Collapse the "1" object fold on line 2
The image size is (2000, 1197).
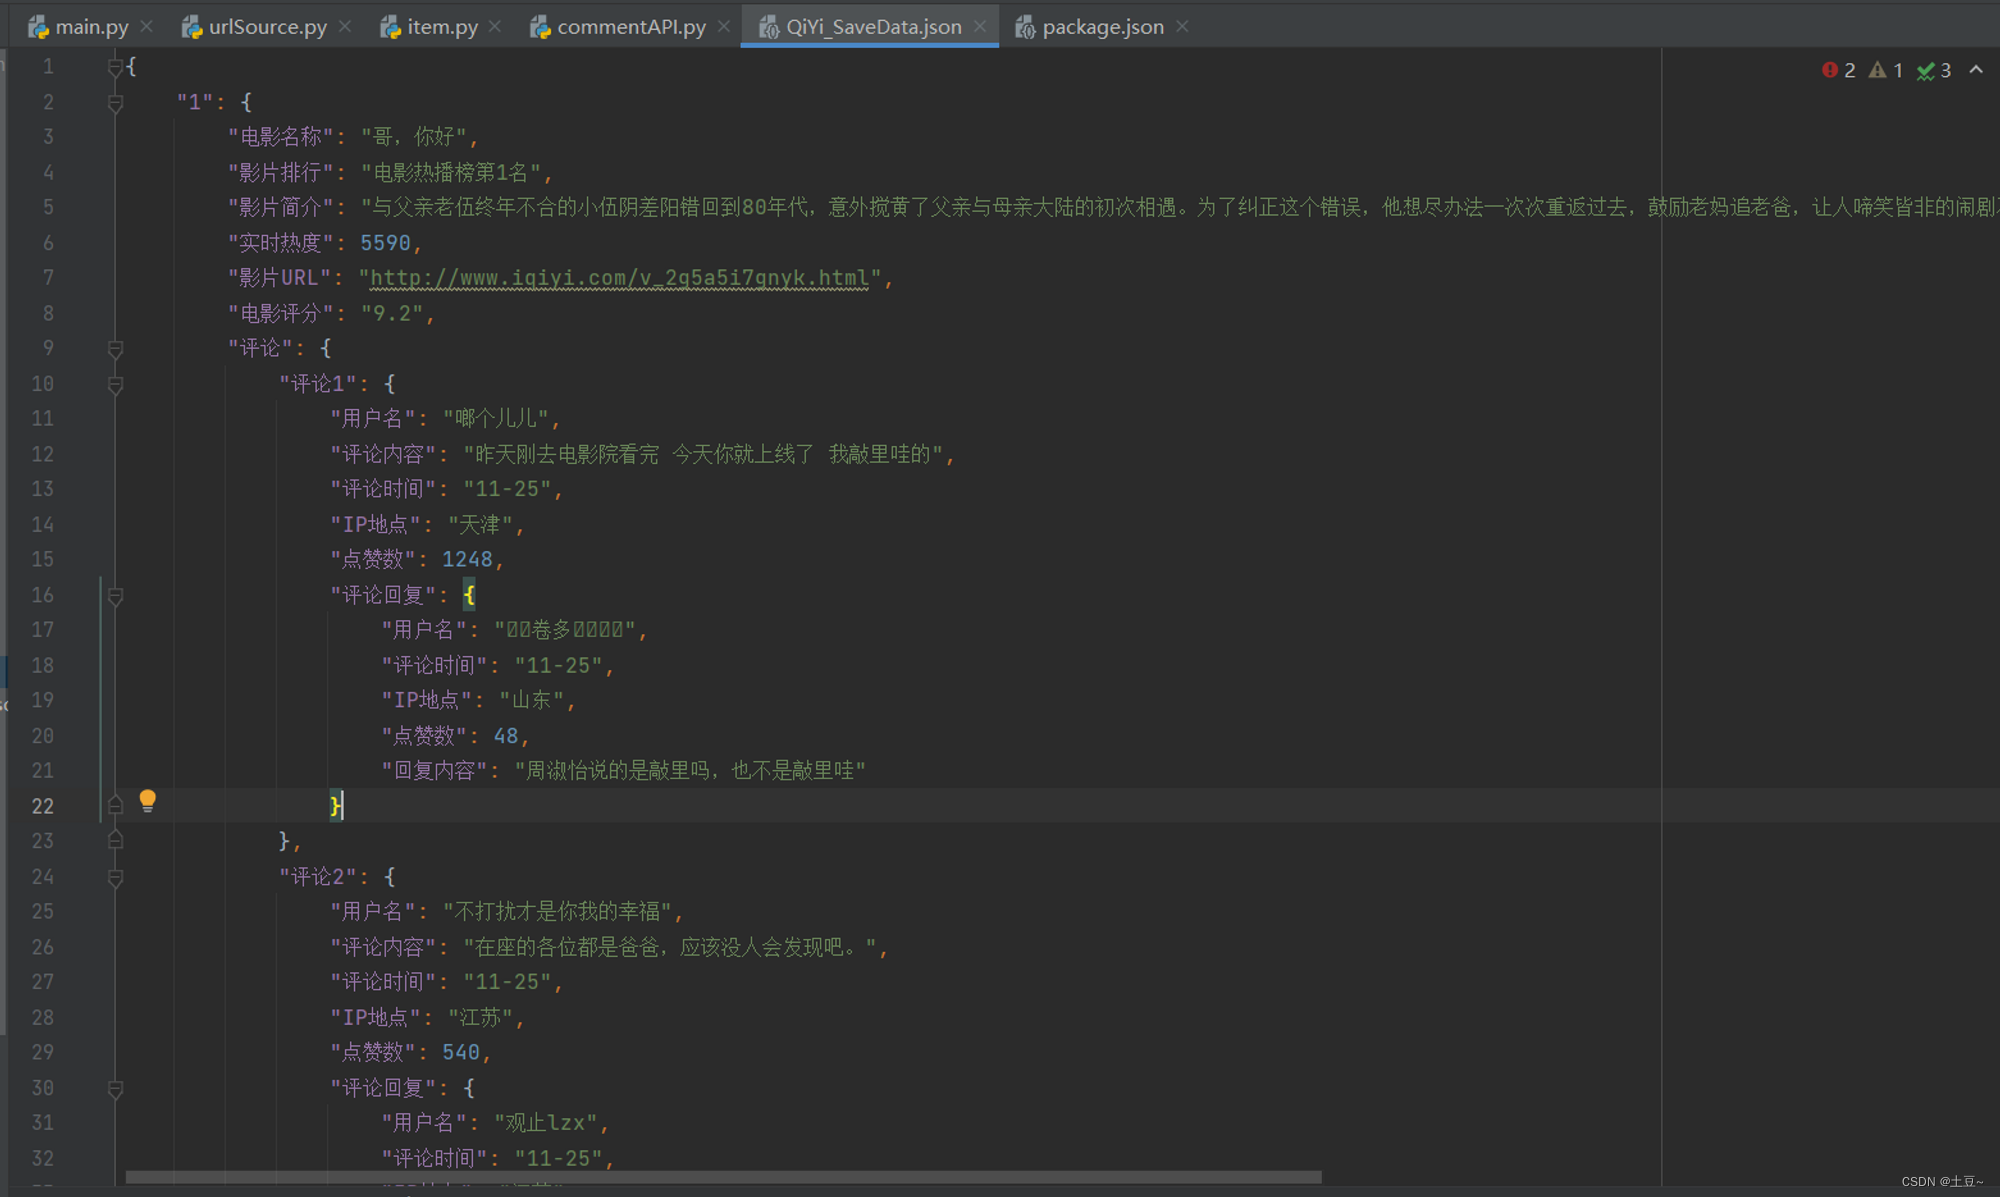[115, 103]
